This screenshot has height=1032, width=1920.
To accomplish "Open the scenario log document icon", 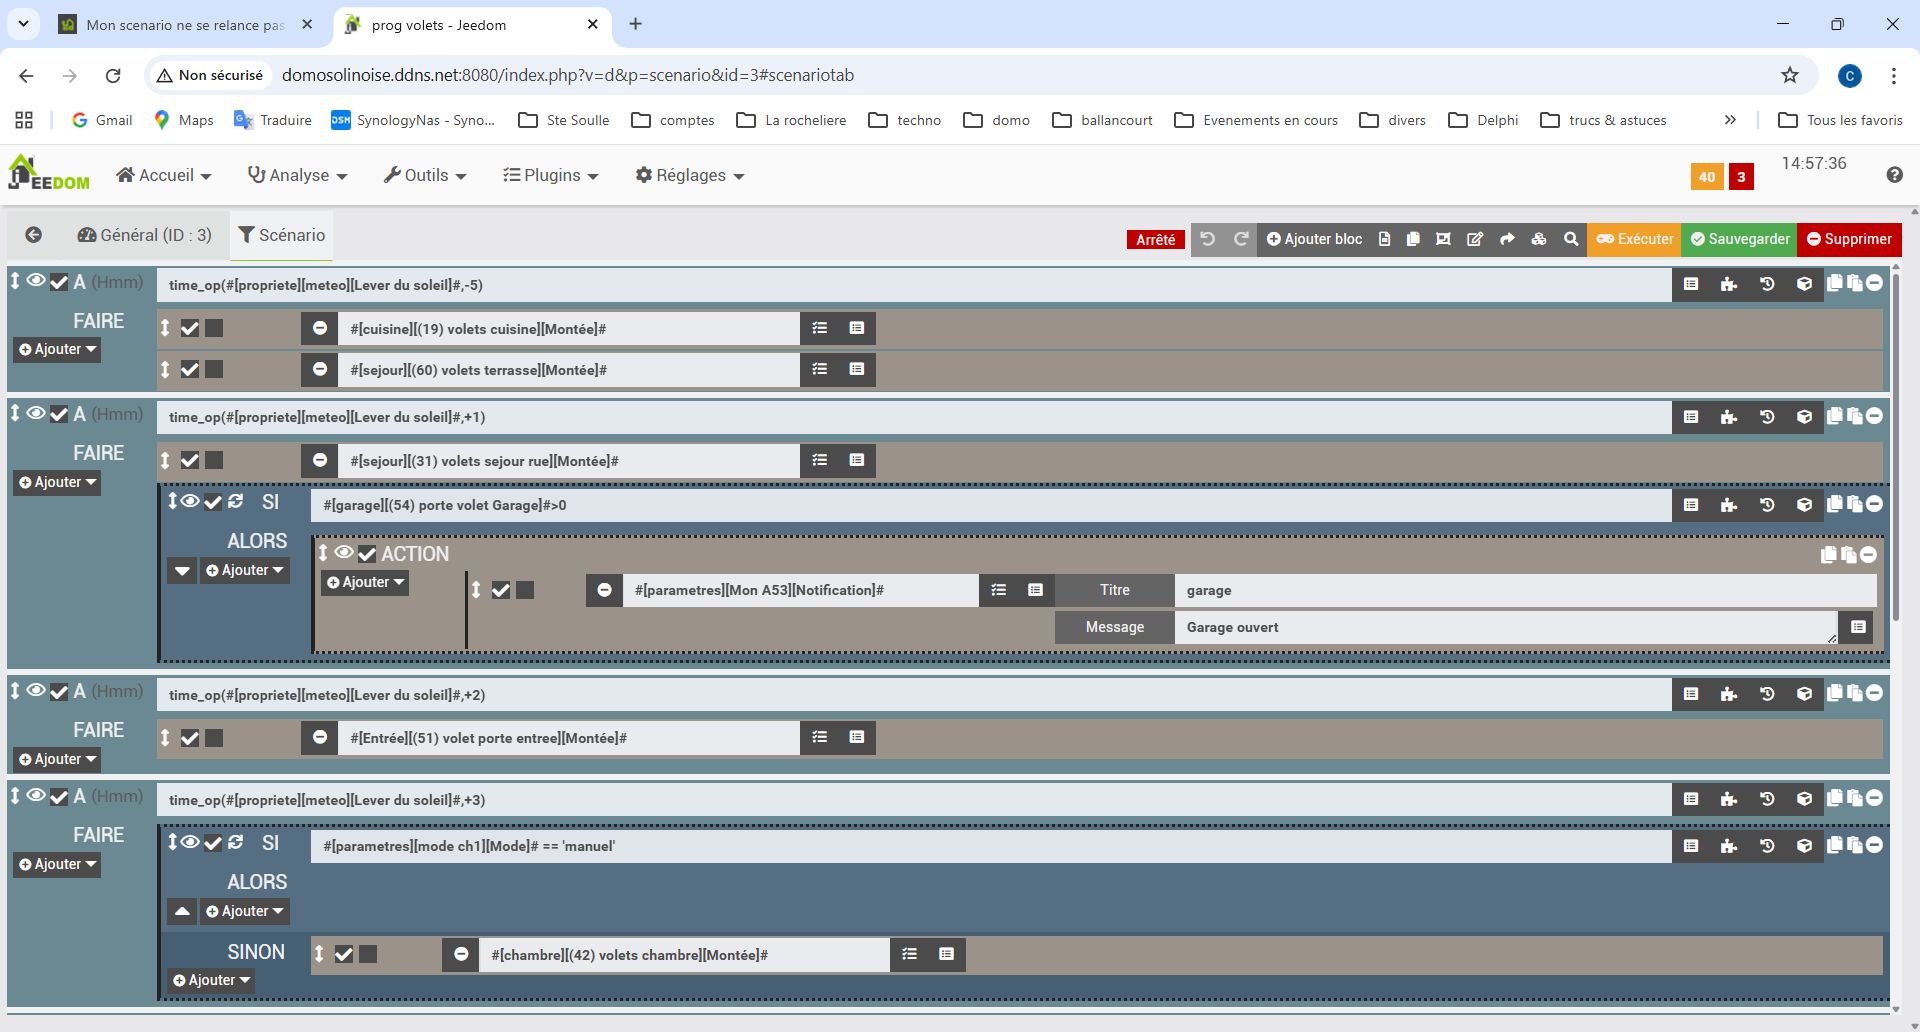I will click(x=1384, y=239).
